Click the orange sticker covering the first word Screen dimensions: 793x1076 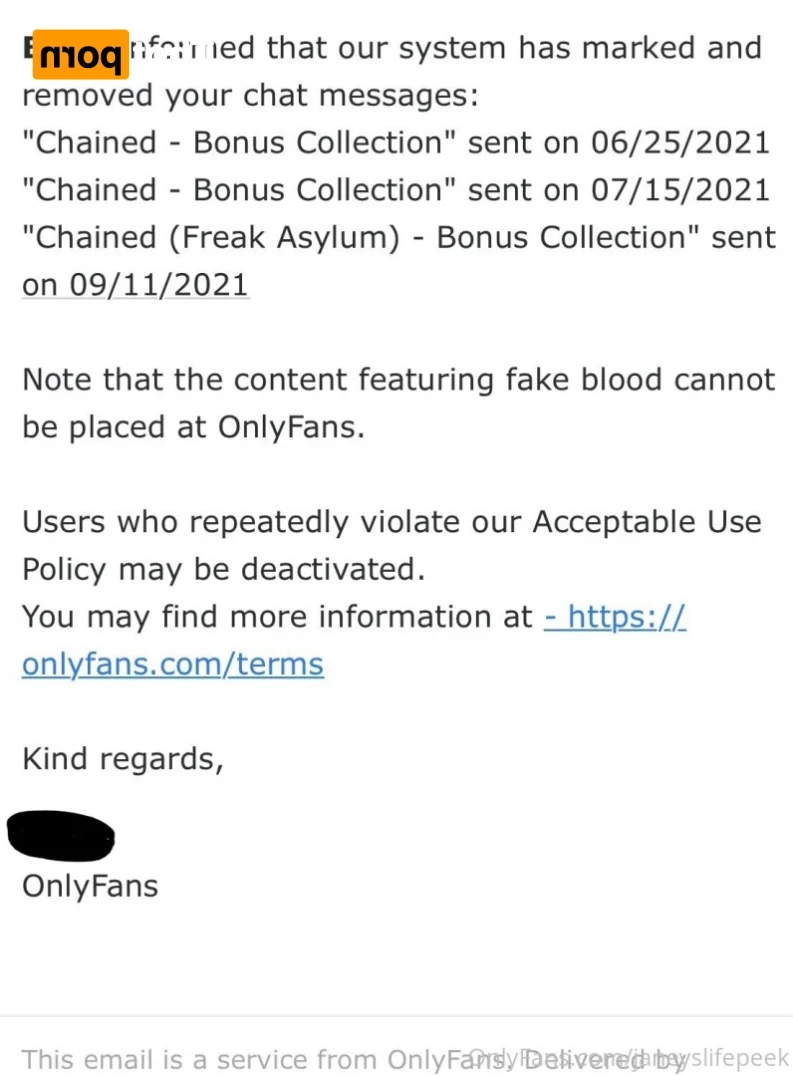[x=80, y=54]
